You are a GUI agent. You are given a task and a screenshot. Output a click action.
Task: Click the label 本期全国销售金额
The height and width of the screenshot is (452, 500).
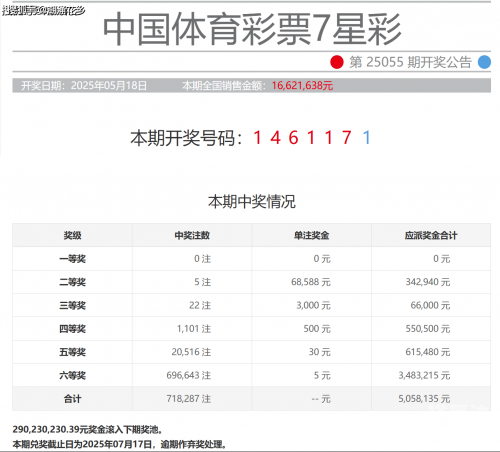[222, 86]
